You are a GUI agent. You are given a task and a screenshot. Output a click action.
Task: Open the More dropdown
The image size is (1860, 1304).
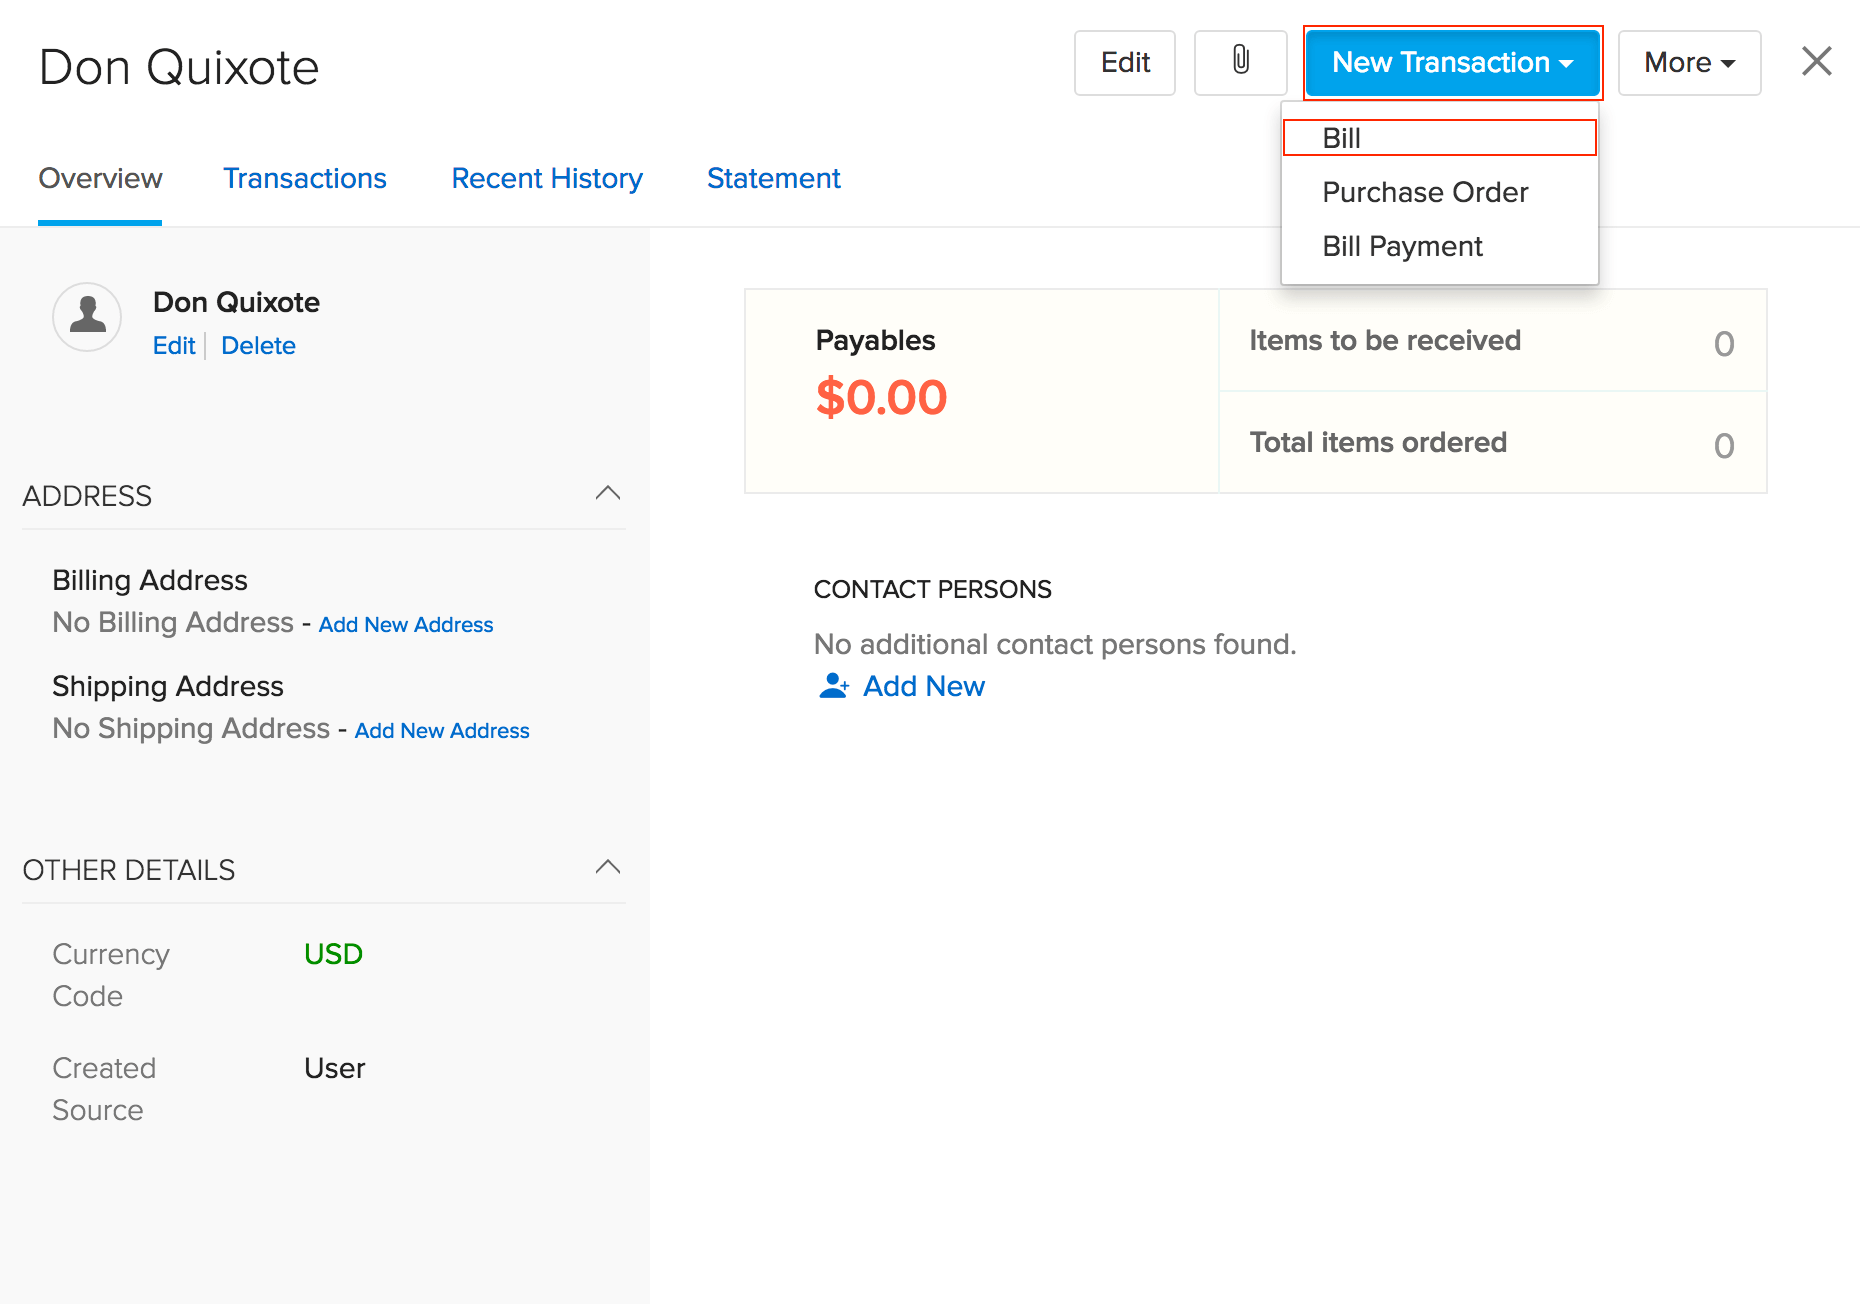point(1688,62)
